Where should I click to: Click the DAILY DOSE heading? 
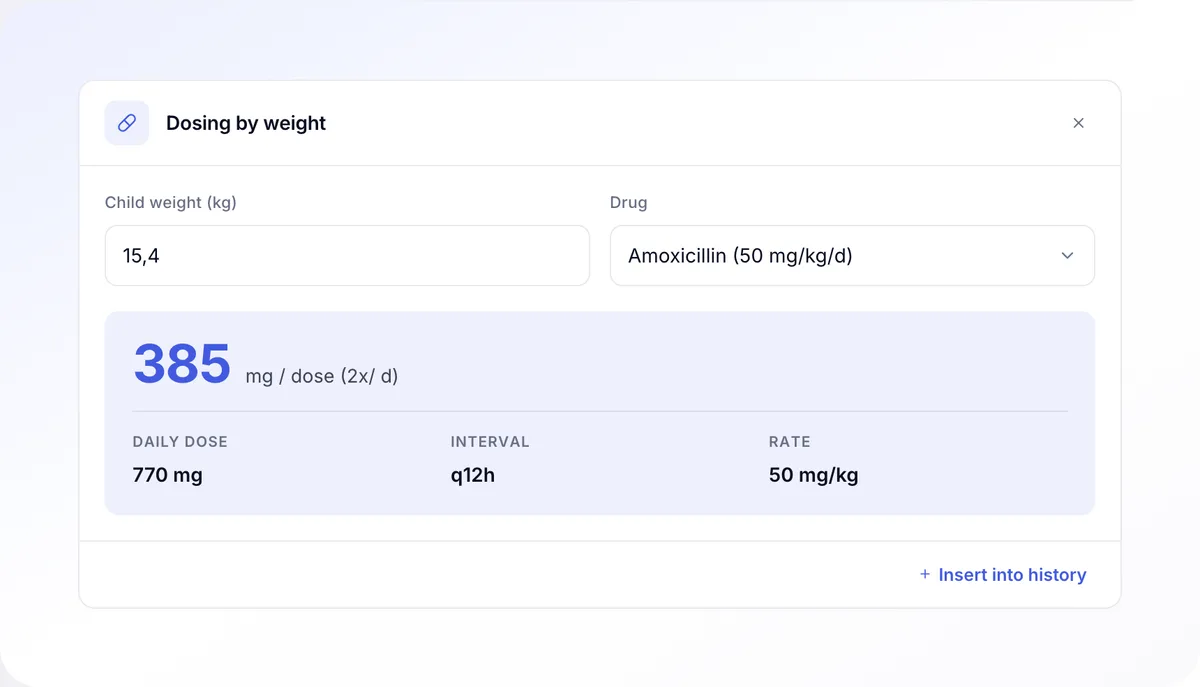click(180, 441)
